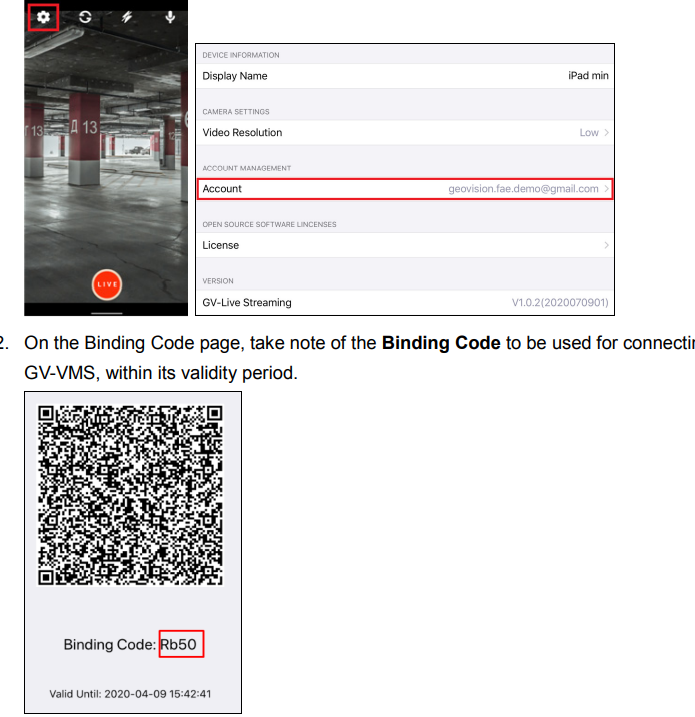Expand the chevron next to Low resolution
This screenshot has width=695, height=717.
606,133
